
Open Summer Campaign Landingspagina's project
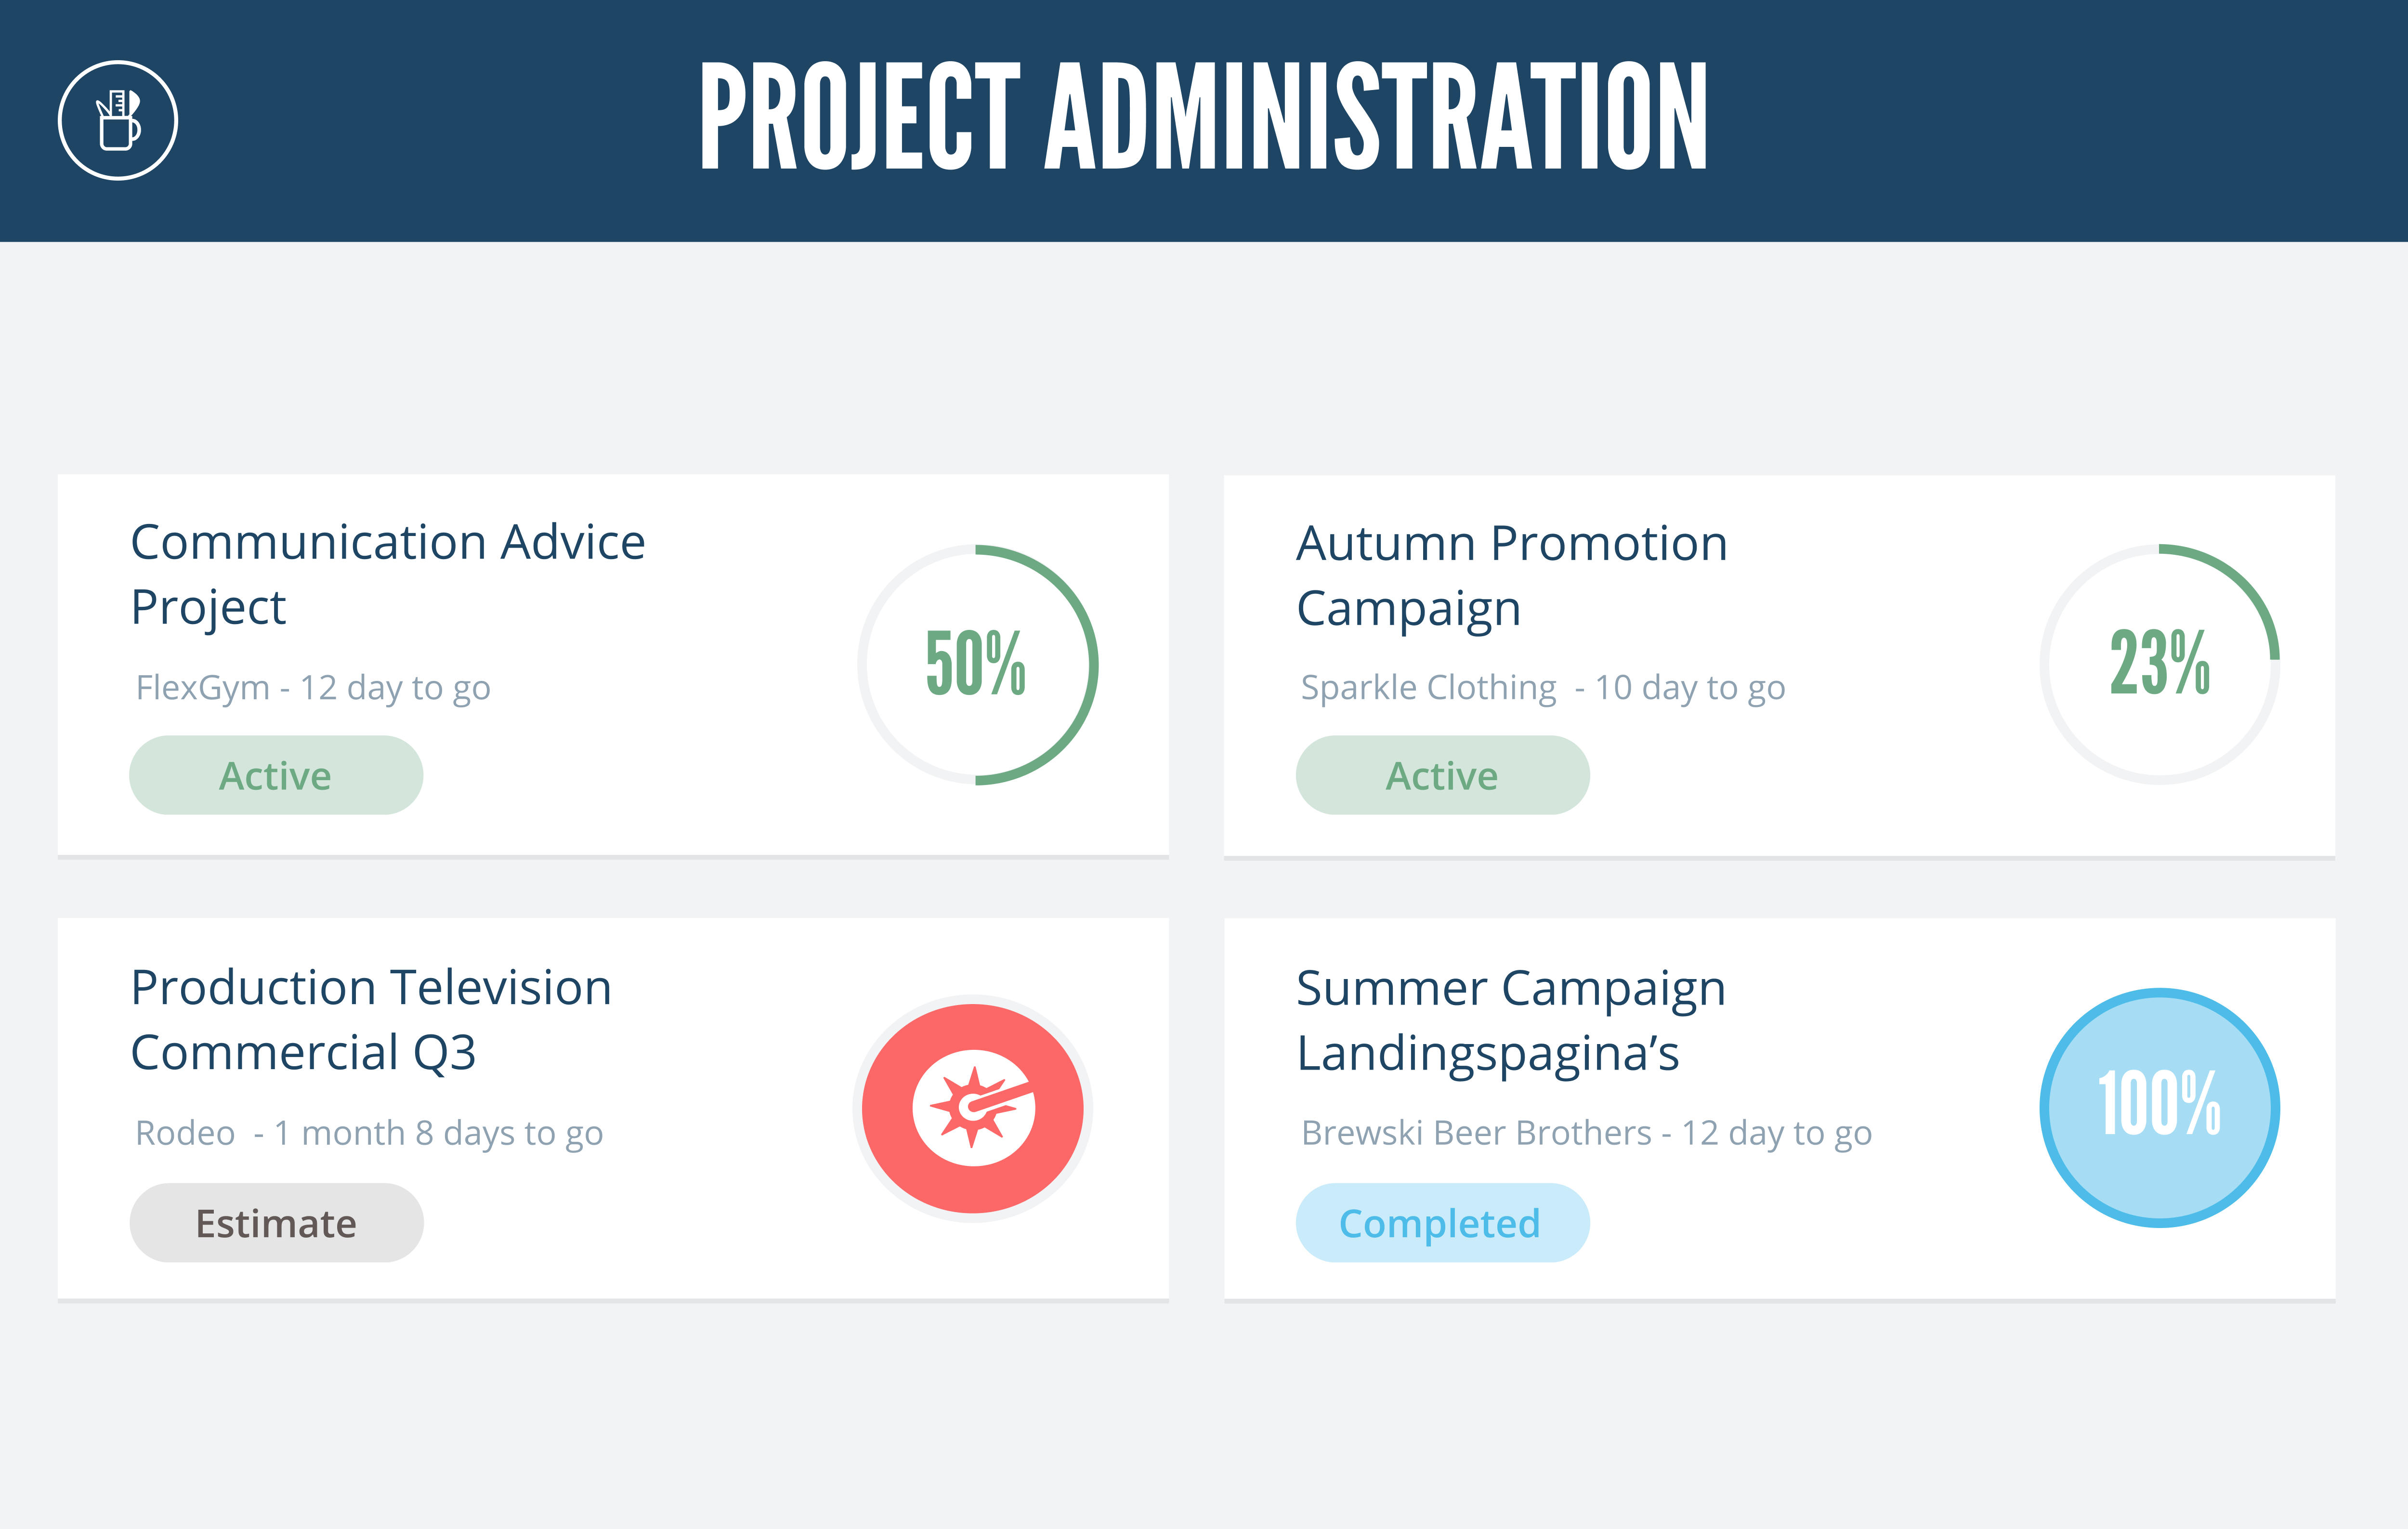(1510, 1020)
